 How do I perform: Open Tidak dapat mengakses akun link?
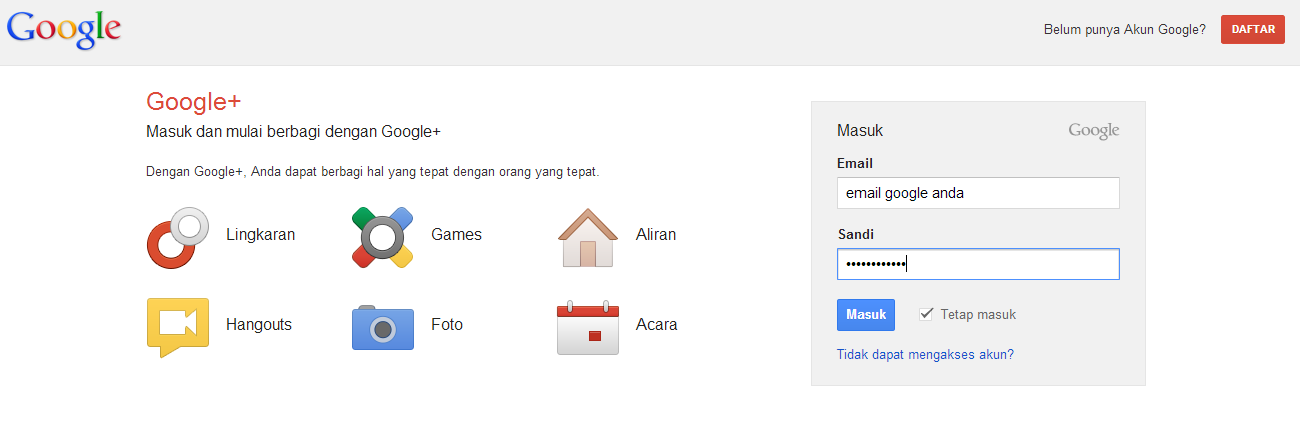[x=925, y=354]
